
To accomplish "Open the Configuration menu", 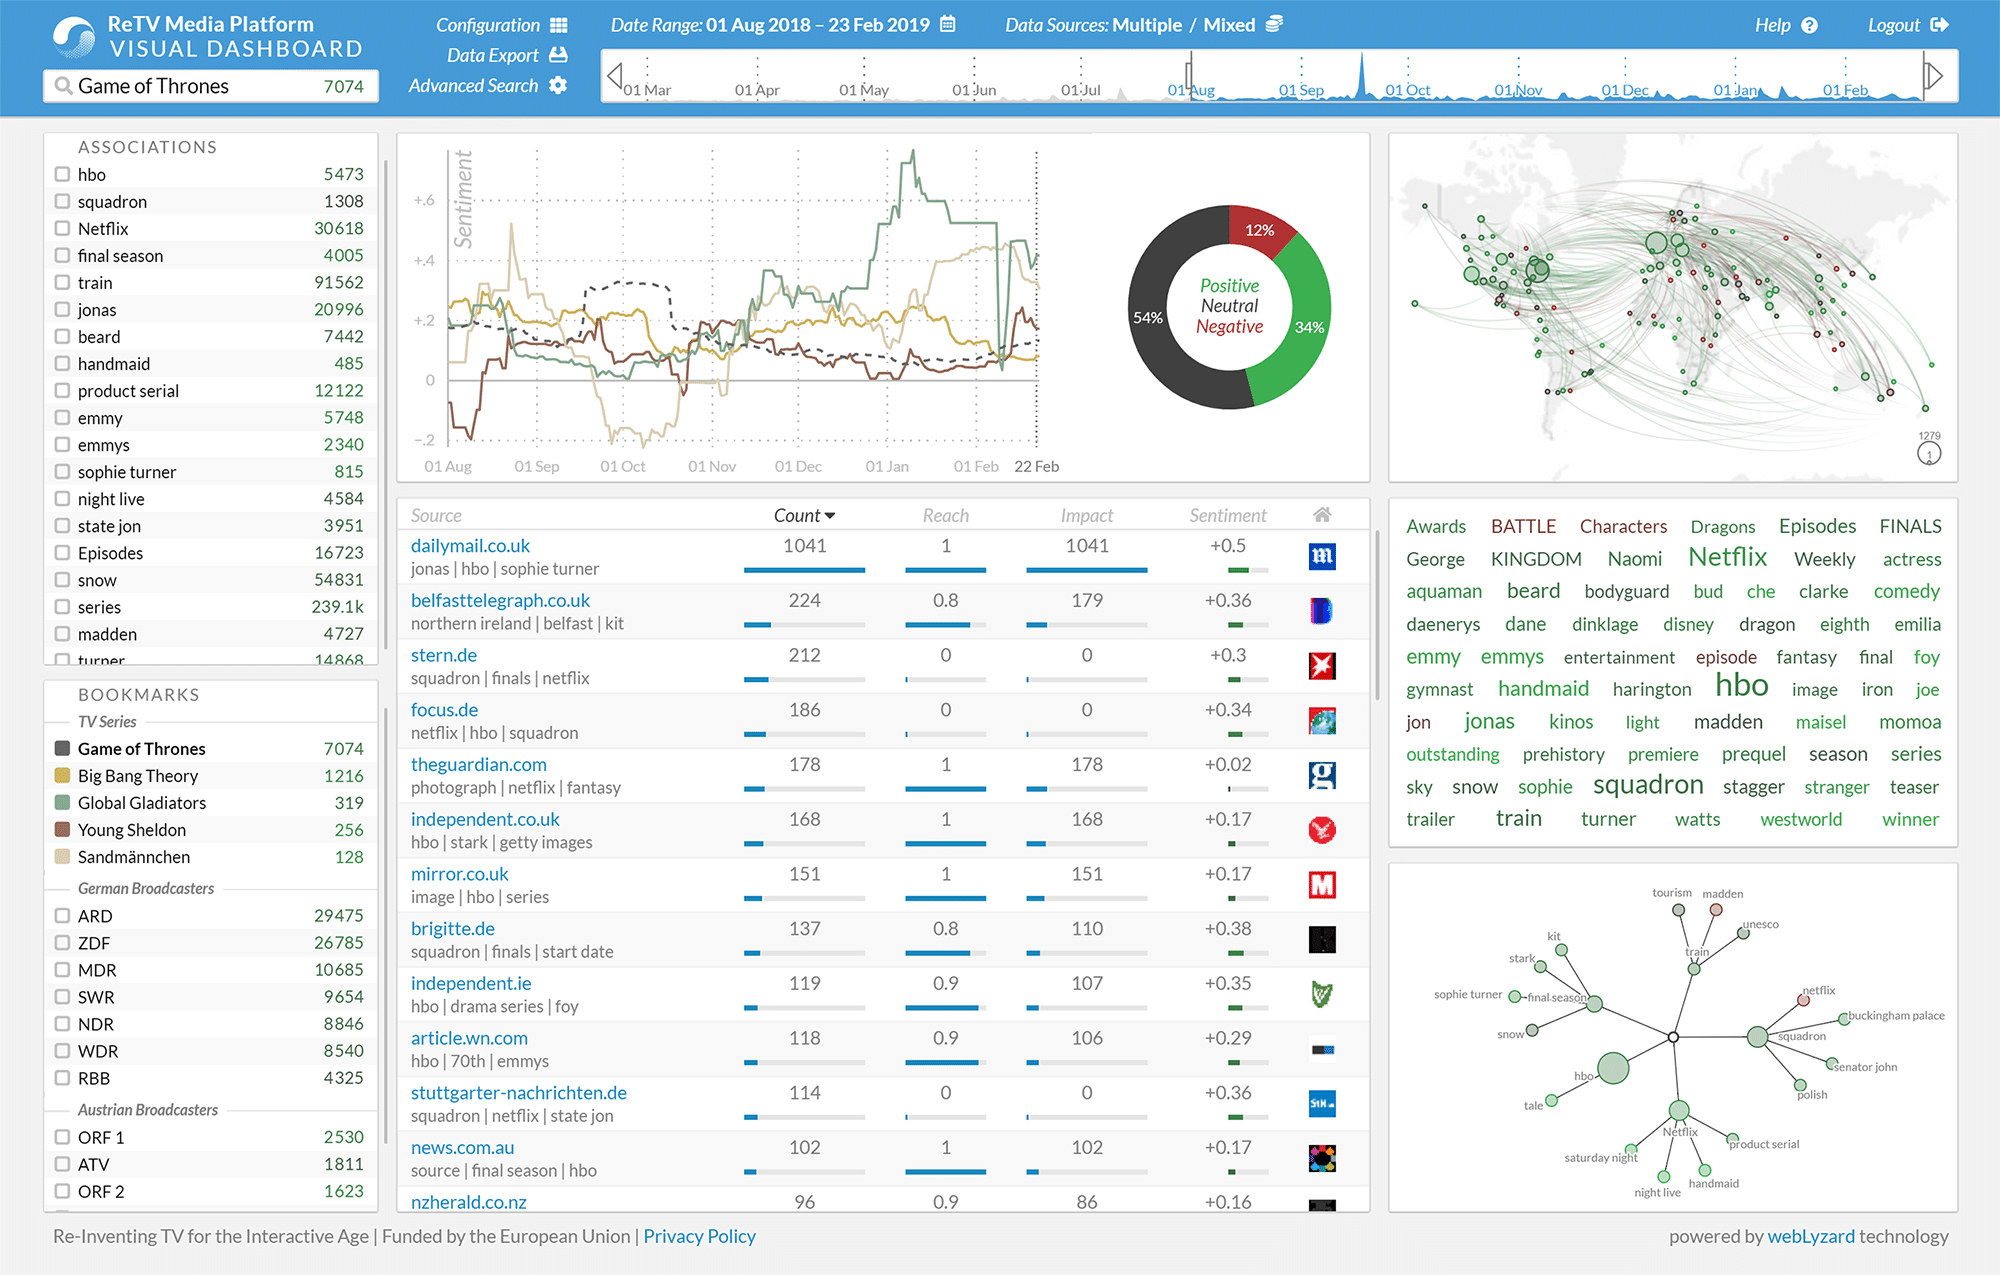I will (x=487, y=25).
